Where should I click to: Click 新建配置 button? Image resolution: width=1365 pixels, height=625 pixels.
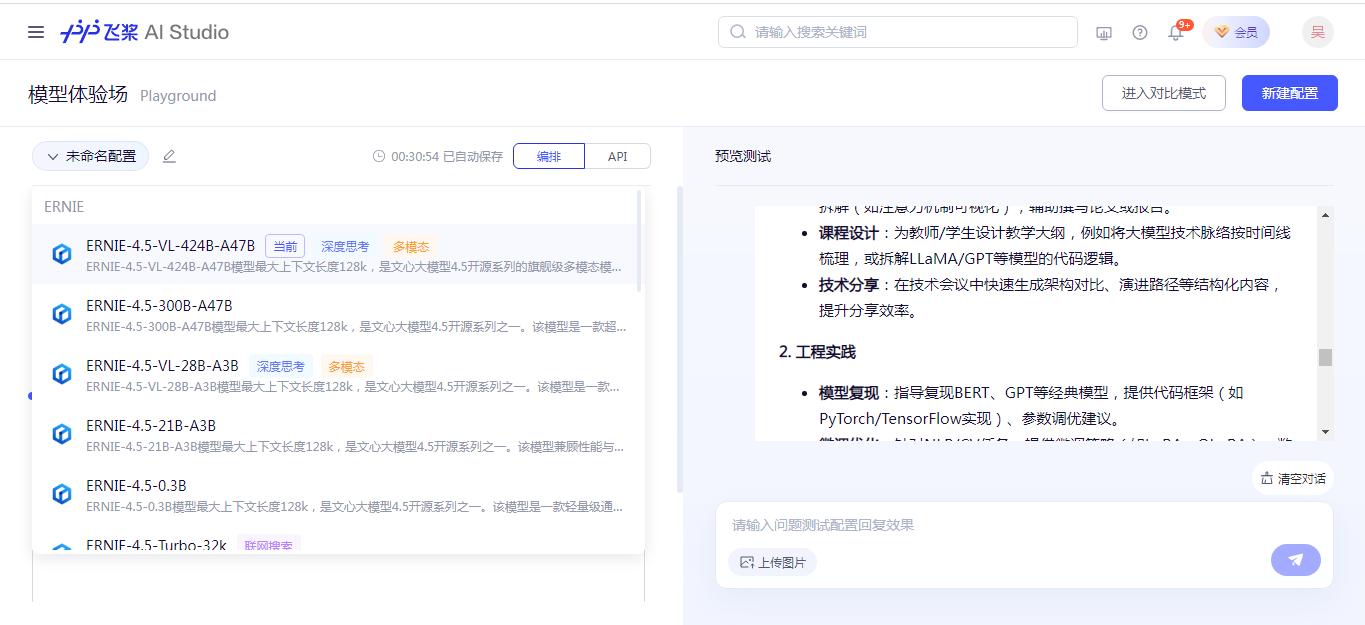click(1290, 93)
